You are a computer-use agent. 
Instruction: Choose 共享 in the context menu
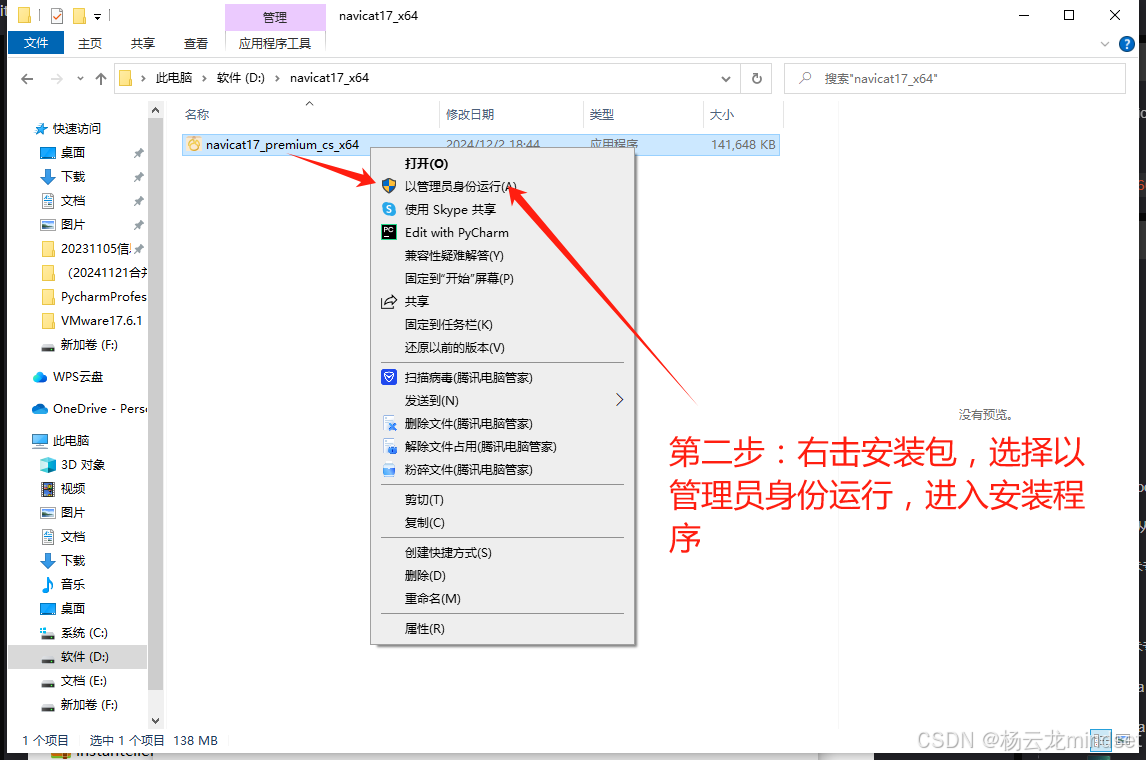[x=503, y=302]
